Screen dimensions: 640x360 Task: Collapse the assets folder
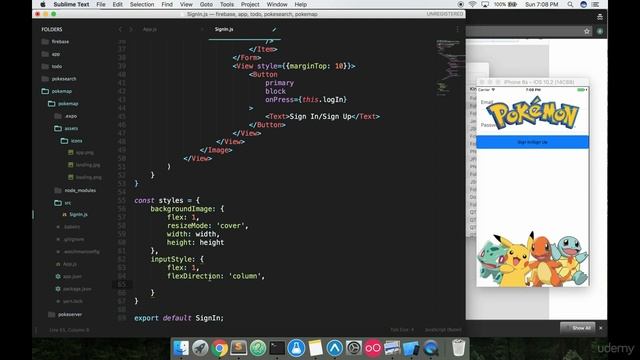click(66, 128)
